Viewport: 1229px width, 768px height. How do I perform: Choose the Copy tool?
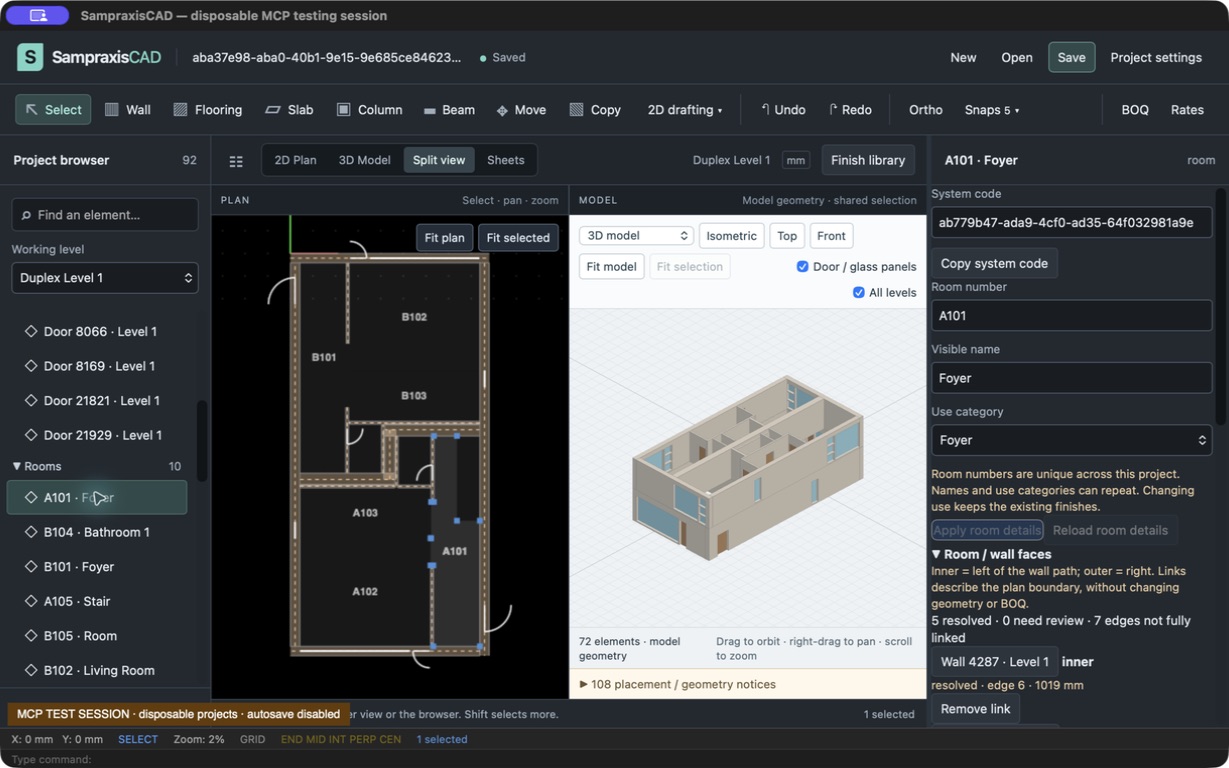[595, 110]
